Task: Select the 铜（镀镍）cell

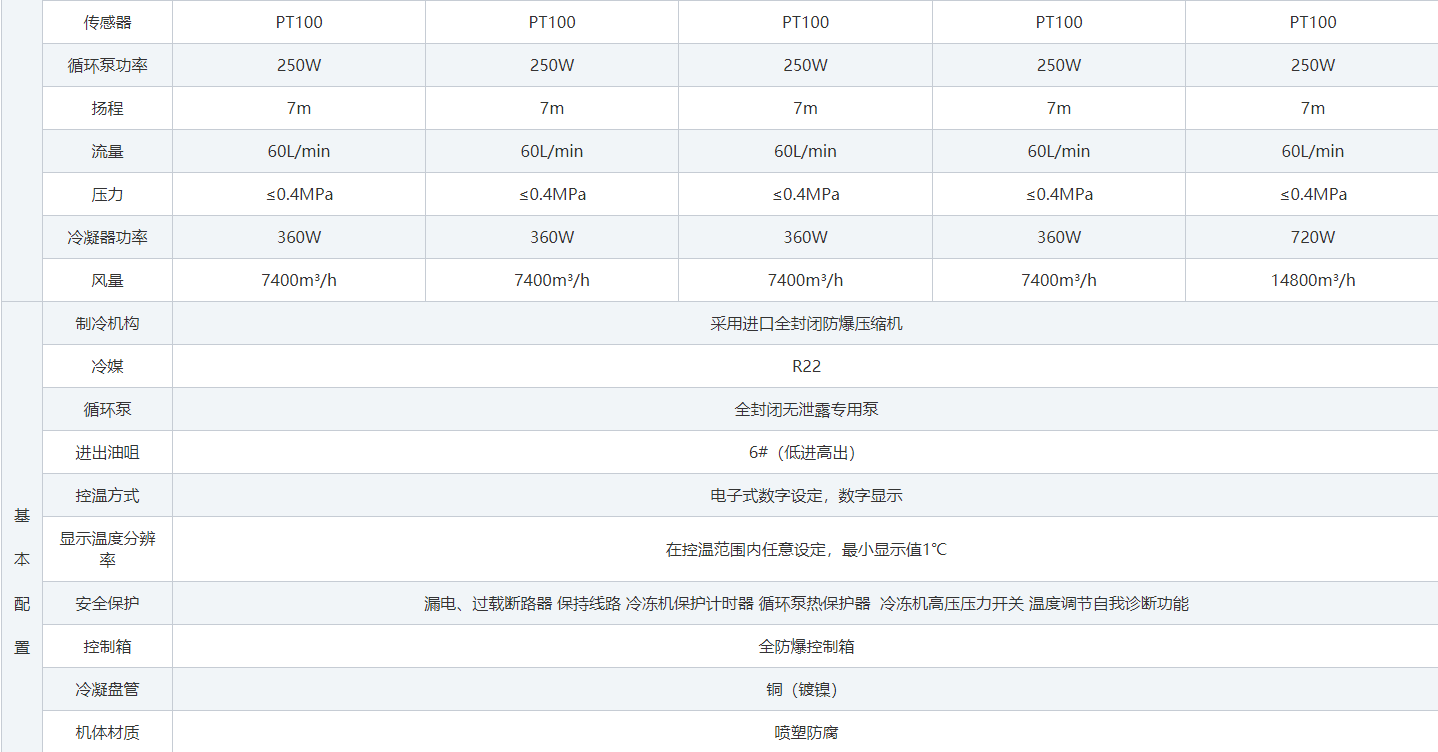Action: (806, 689)
